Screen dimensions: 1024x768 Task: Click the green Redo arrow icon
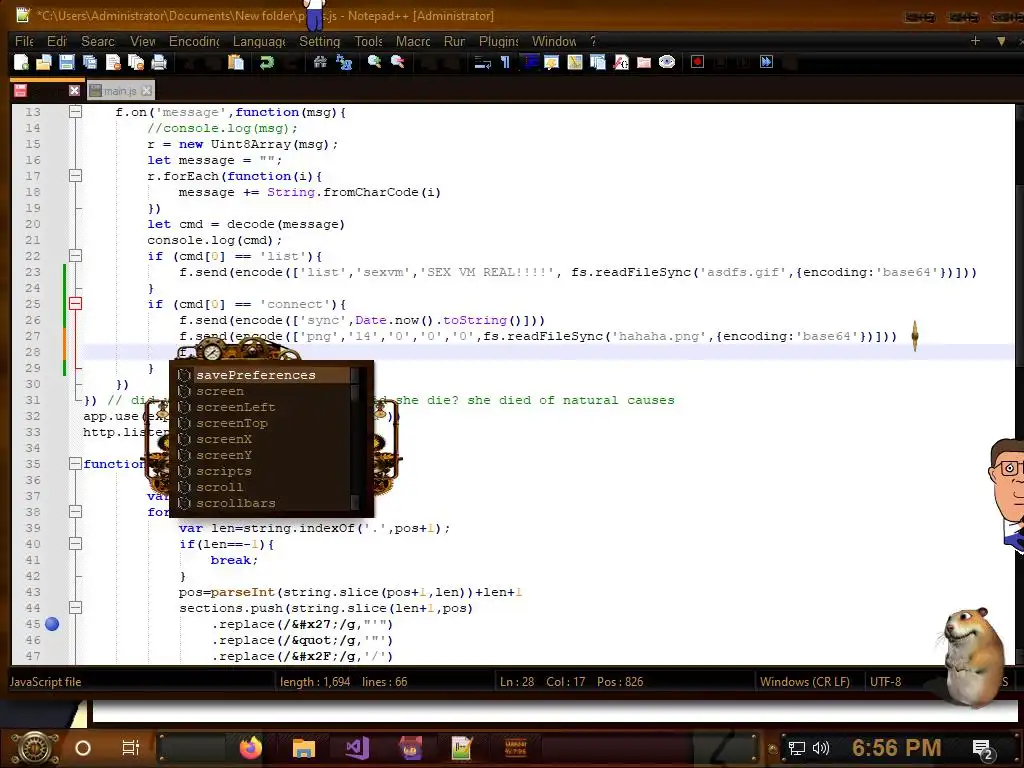tap(266, 62)
